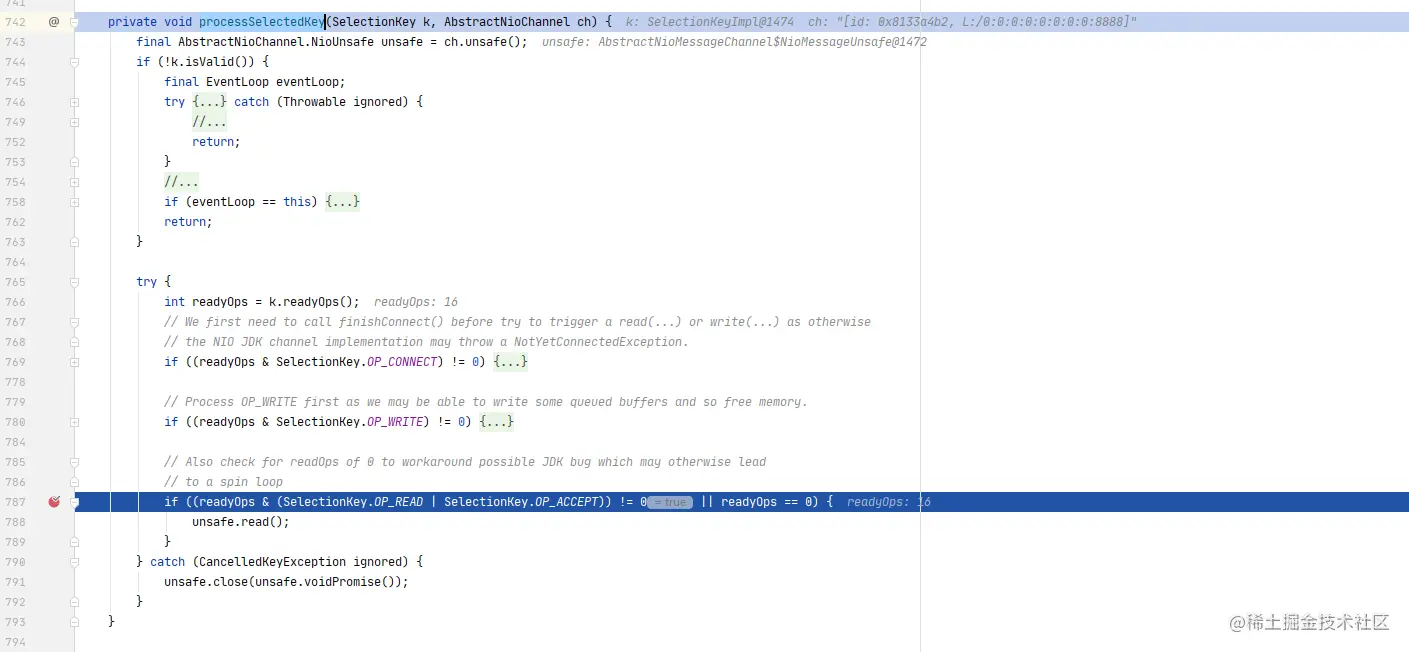
Task: Collapse the catch block fold at line 790
Action: (74, 562)
